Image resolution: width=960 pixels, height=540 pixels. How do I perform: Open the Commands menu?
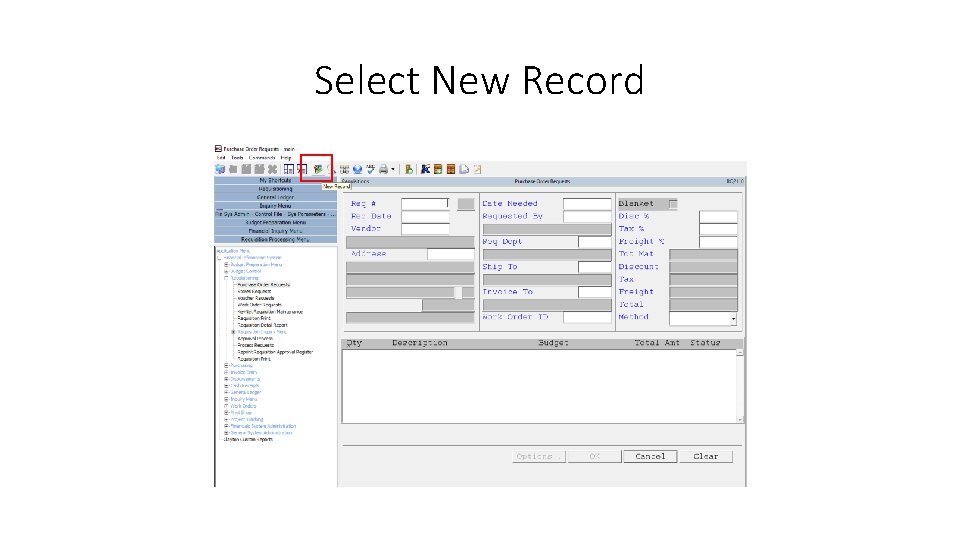click(x=262, y=157)
